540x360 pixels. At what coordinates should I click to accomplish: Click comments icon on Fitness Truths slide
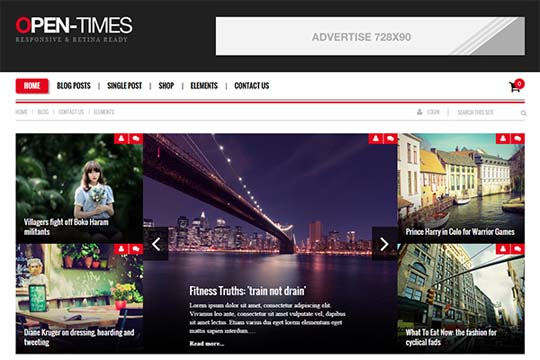coord(391,138)
